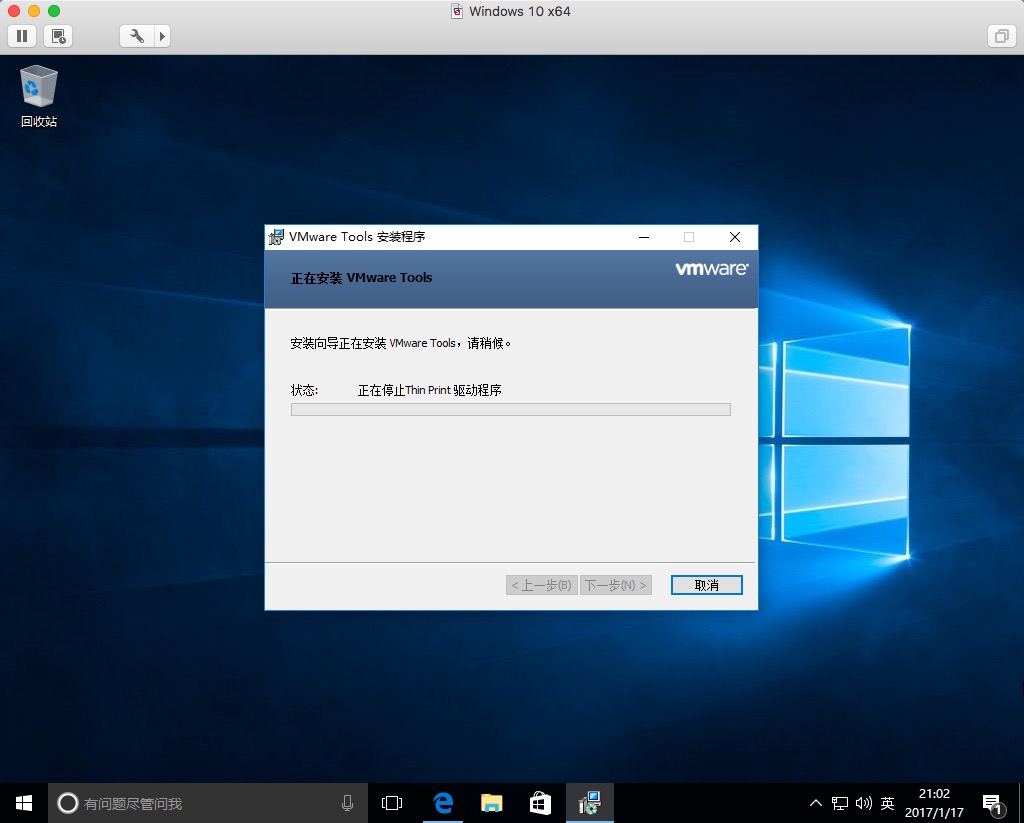
Task: Open virtual machine settings wrench
Action: pyautogui.click(x=137, y=36)
